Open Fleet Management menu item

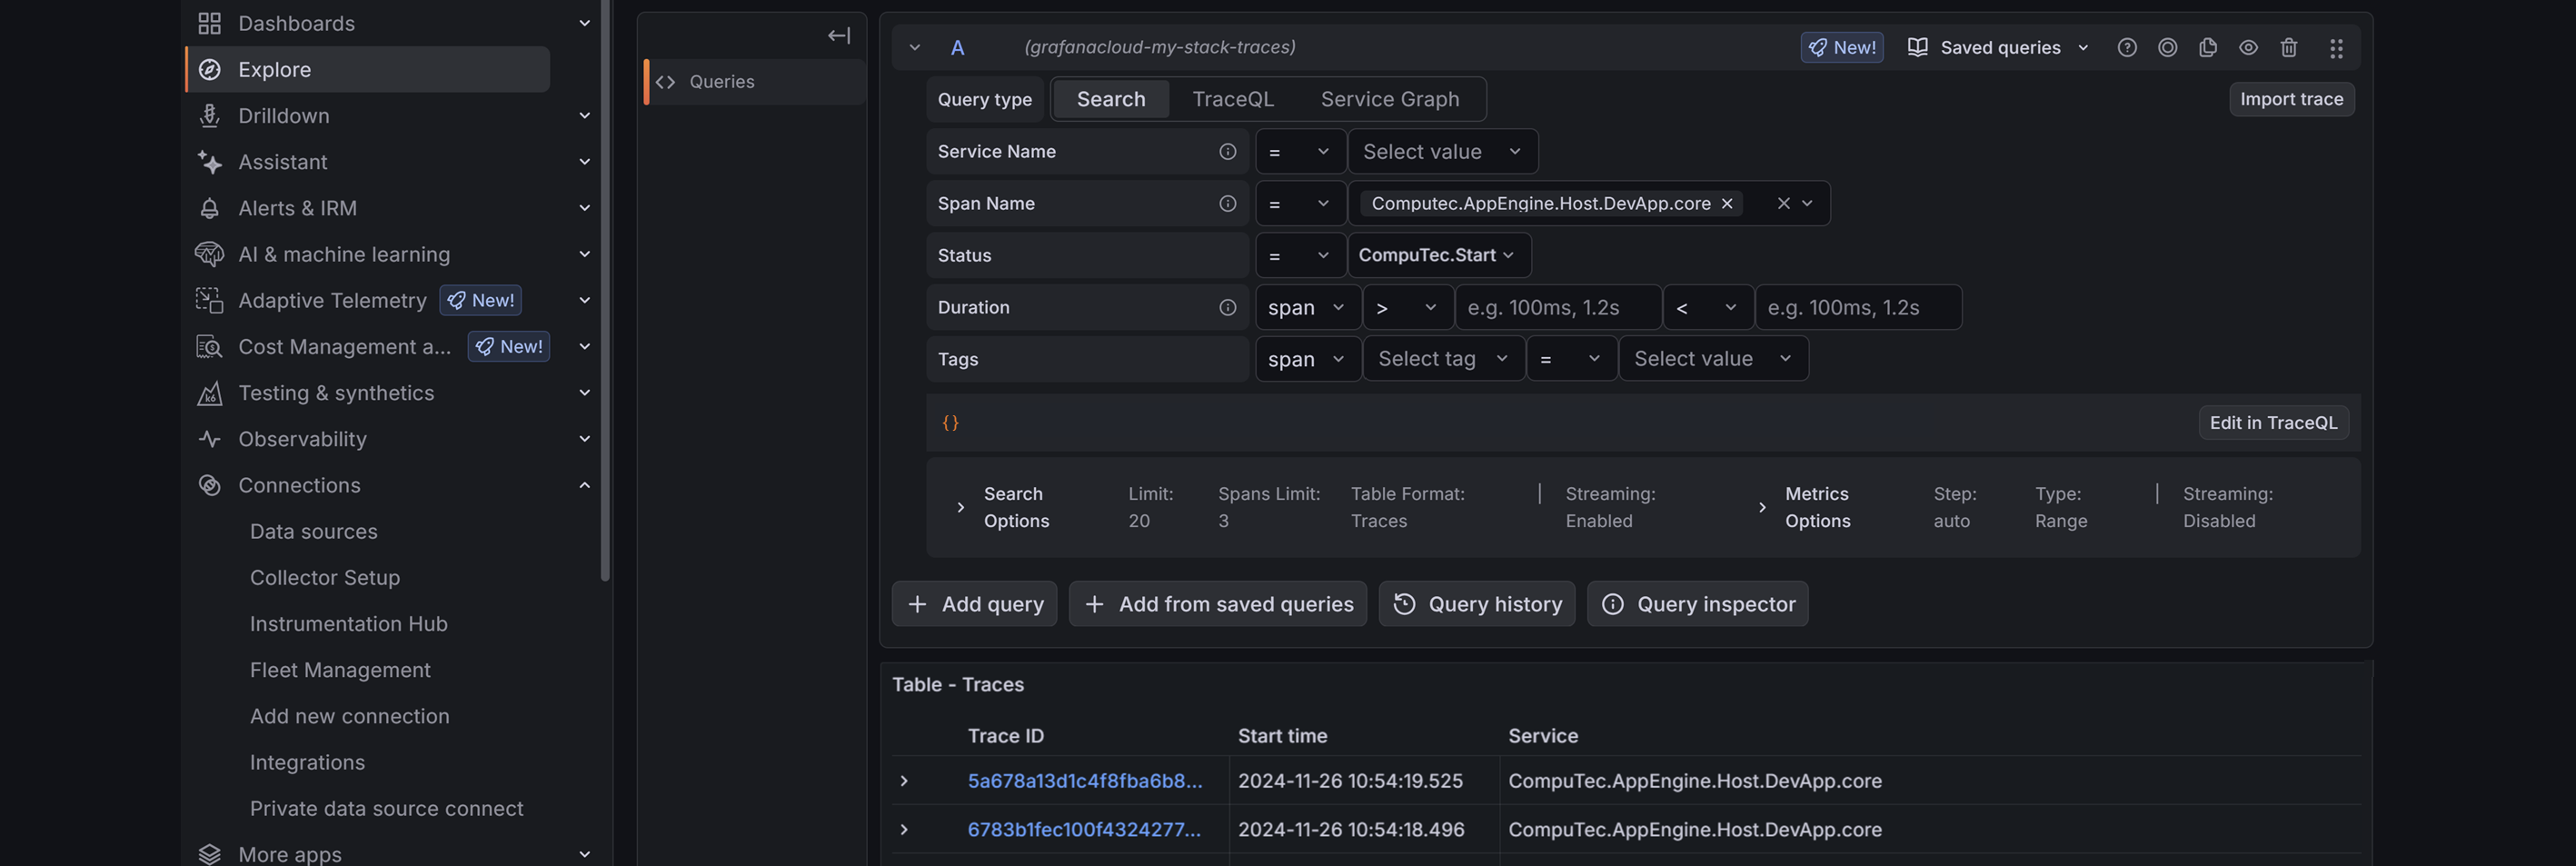tap(340, 669)
